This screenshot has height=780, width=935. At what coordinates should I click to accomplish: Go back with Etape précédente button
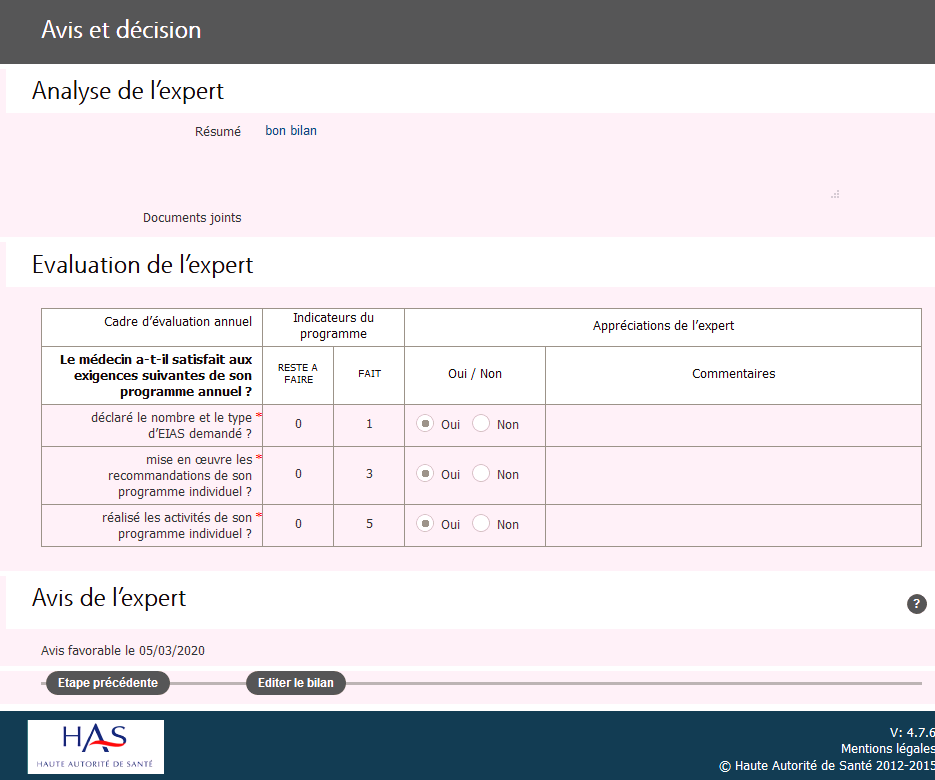[108, 683]
